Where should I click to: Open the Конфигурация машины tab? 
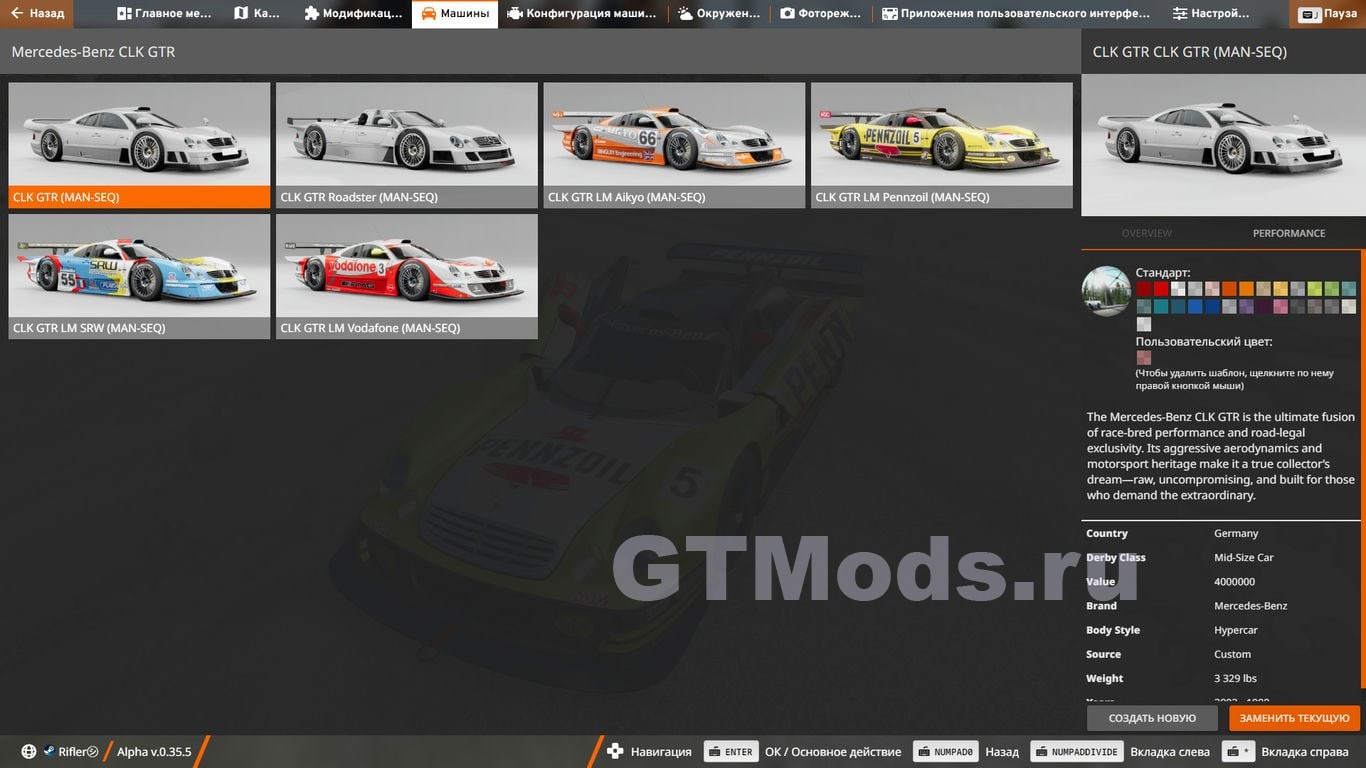click(x=582, y=14)
